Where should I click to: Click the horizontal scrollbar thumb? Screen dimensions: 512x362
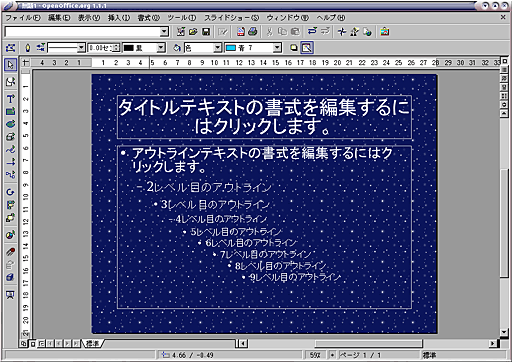pyautogui.click(x=368, y=343)
